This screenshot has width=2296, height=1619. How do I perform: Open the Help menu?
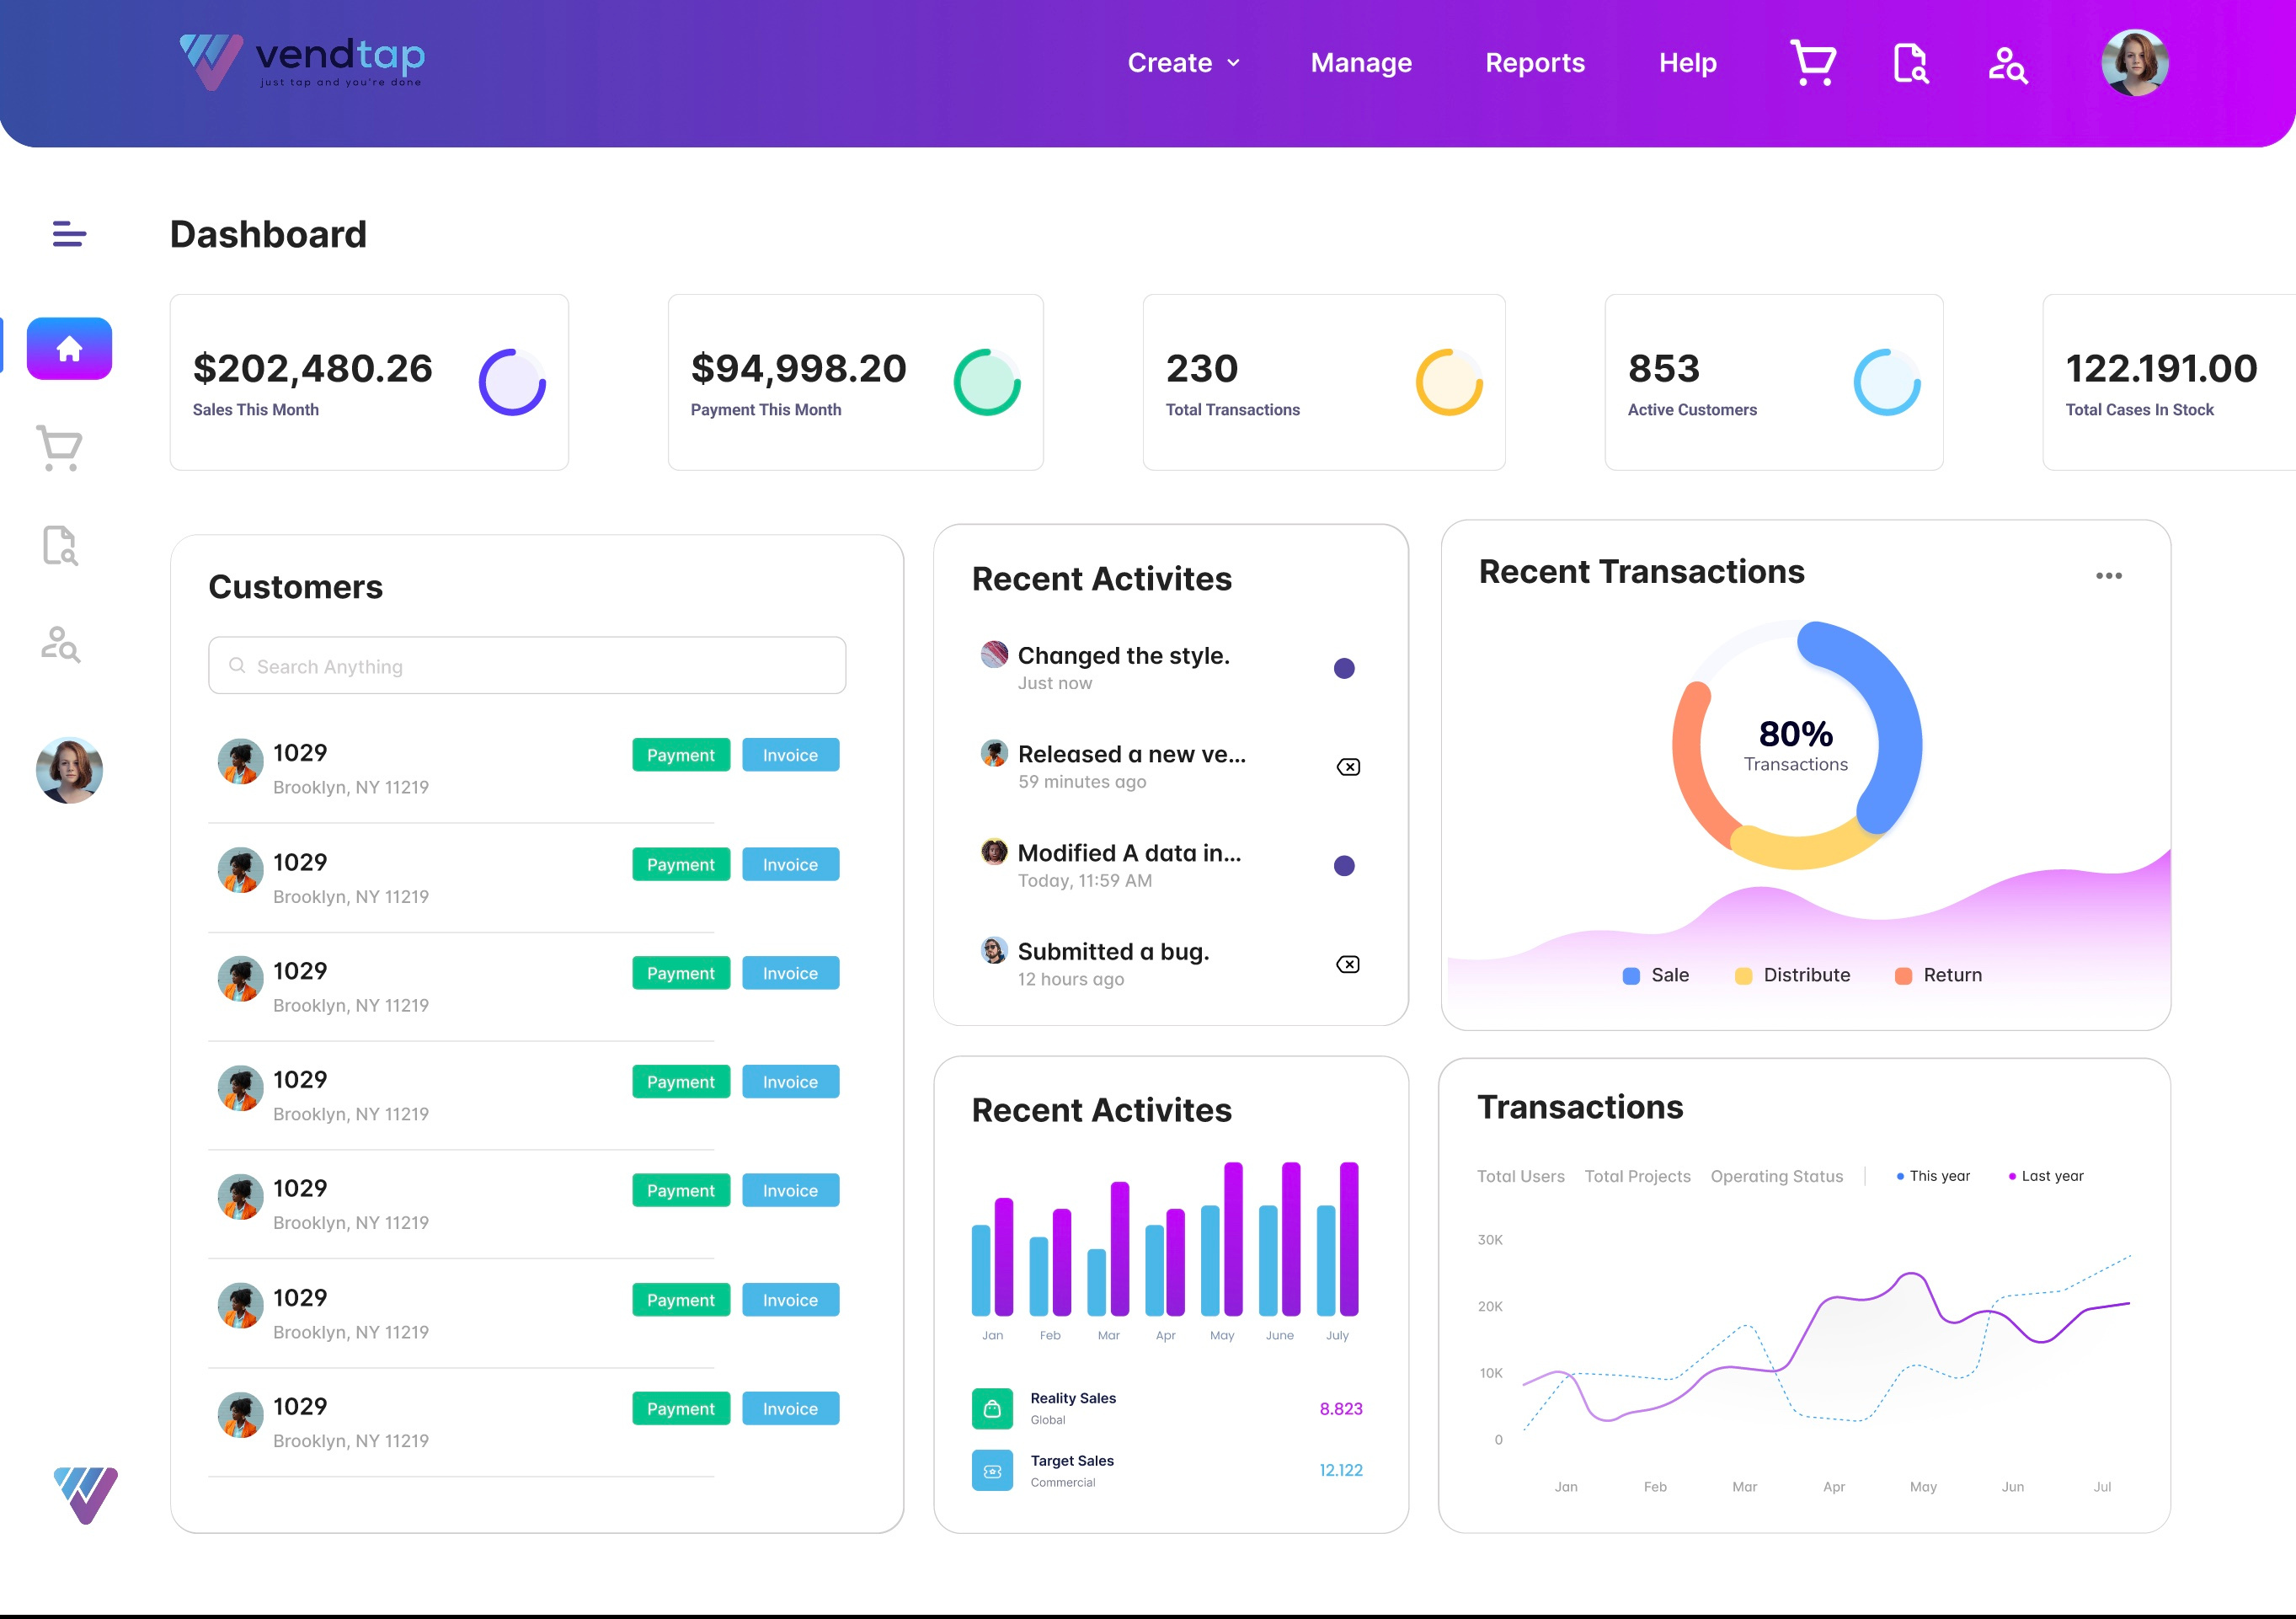click(x=1687, y=63)
